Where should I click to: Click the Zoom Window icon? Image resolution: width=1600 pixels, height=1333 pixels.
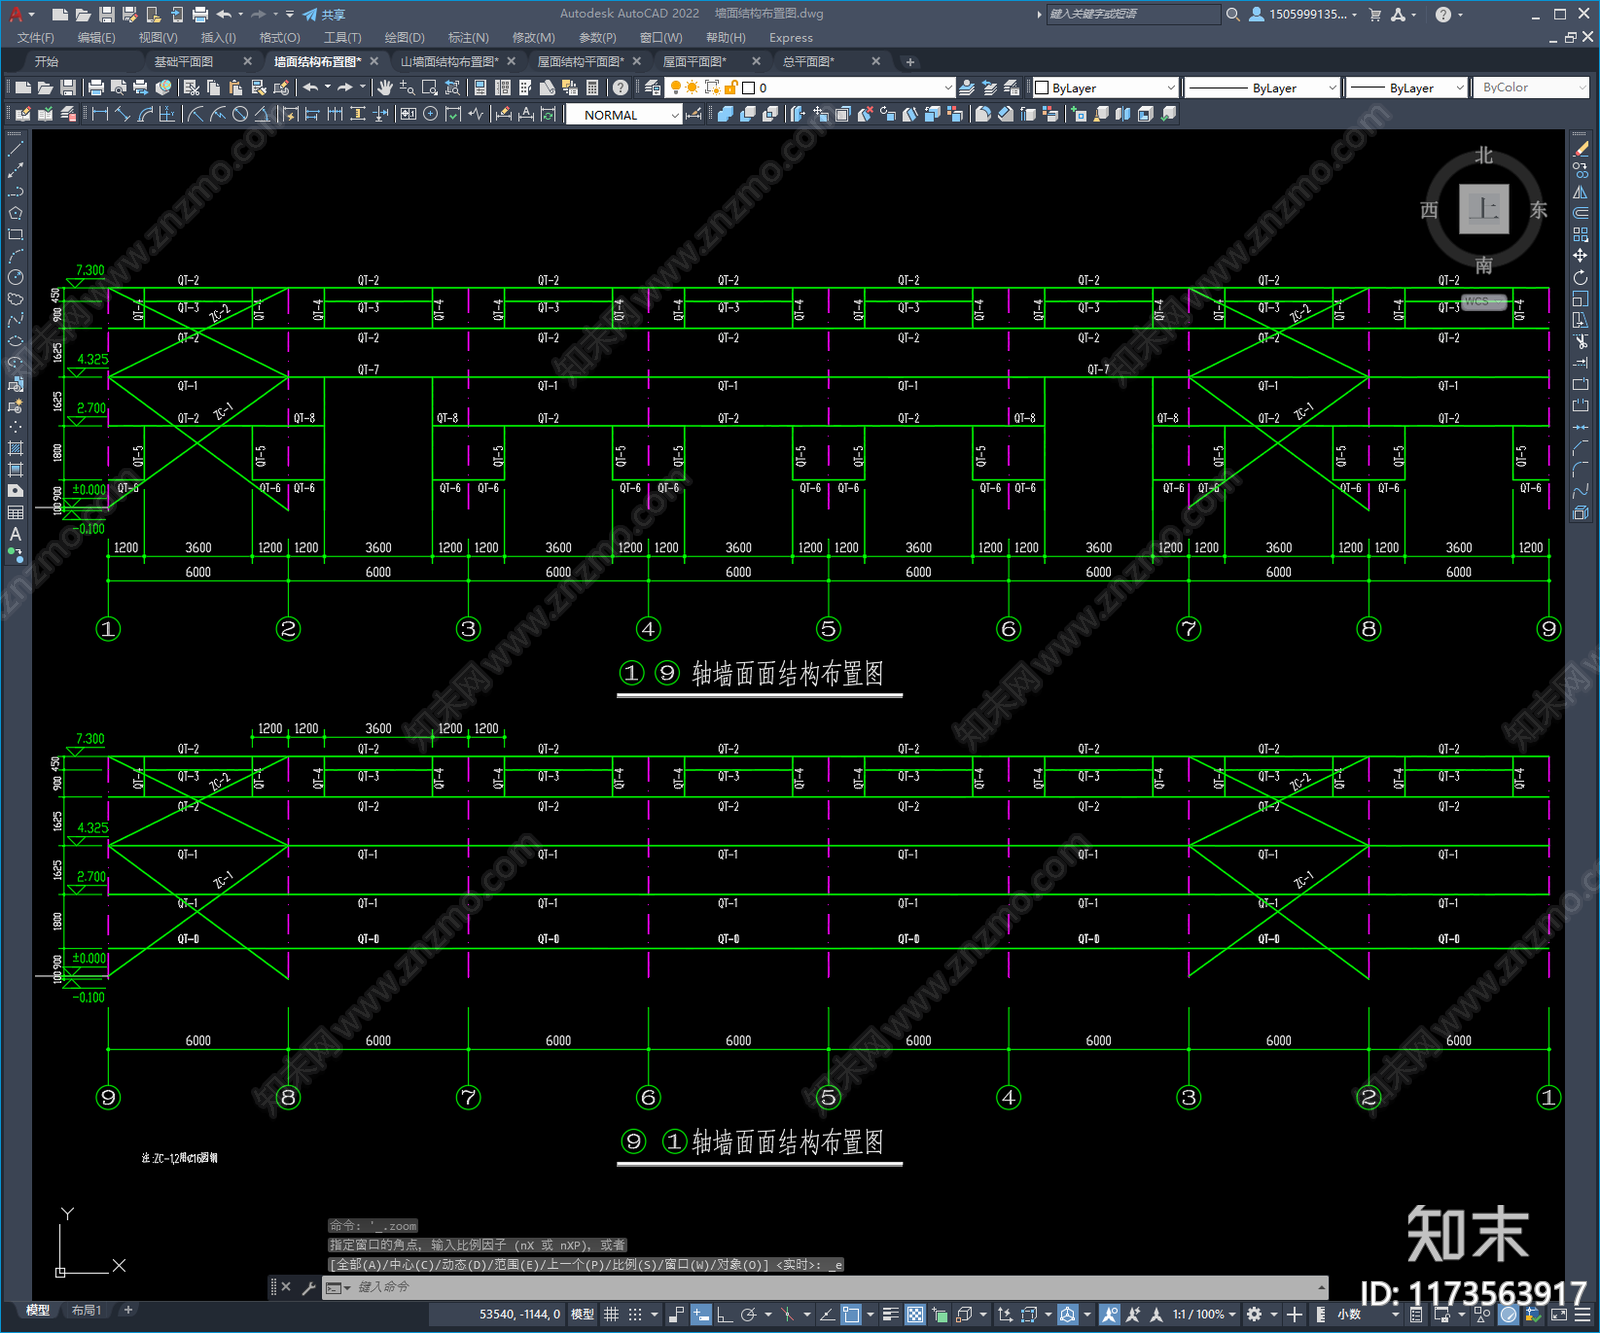(x=429, y=88)
